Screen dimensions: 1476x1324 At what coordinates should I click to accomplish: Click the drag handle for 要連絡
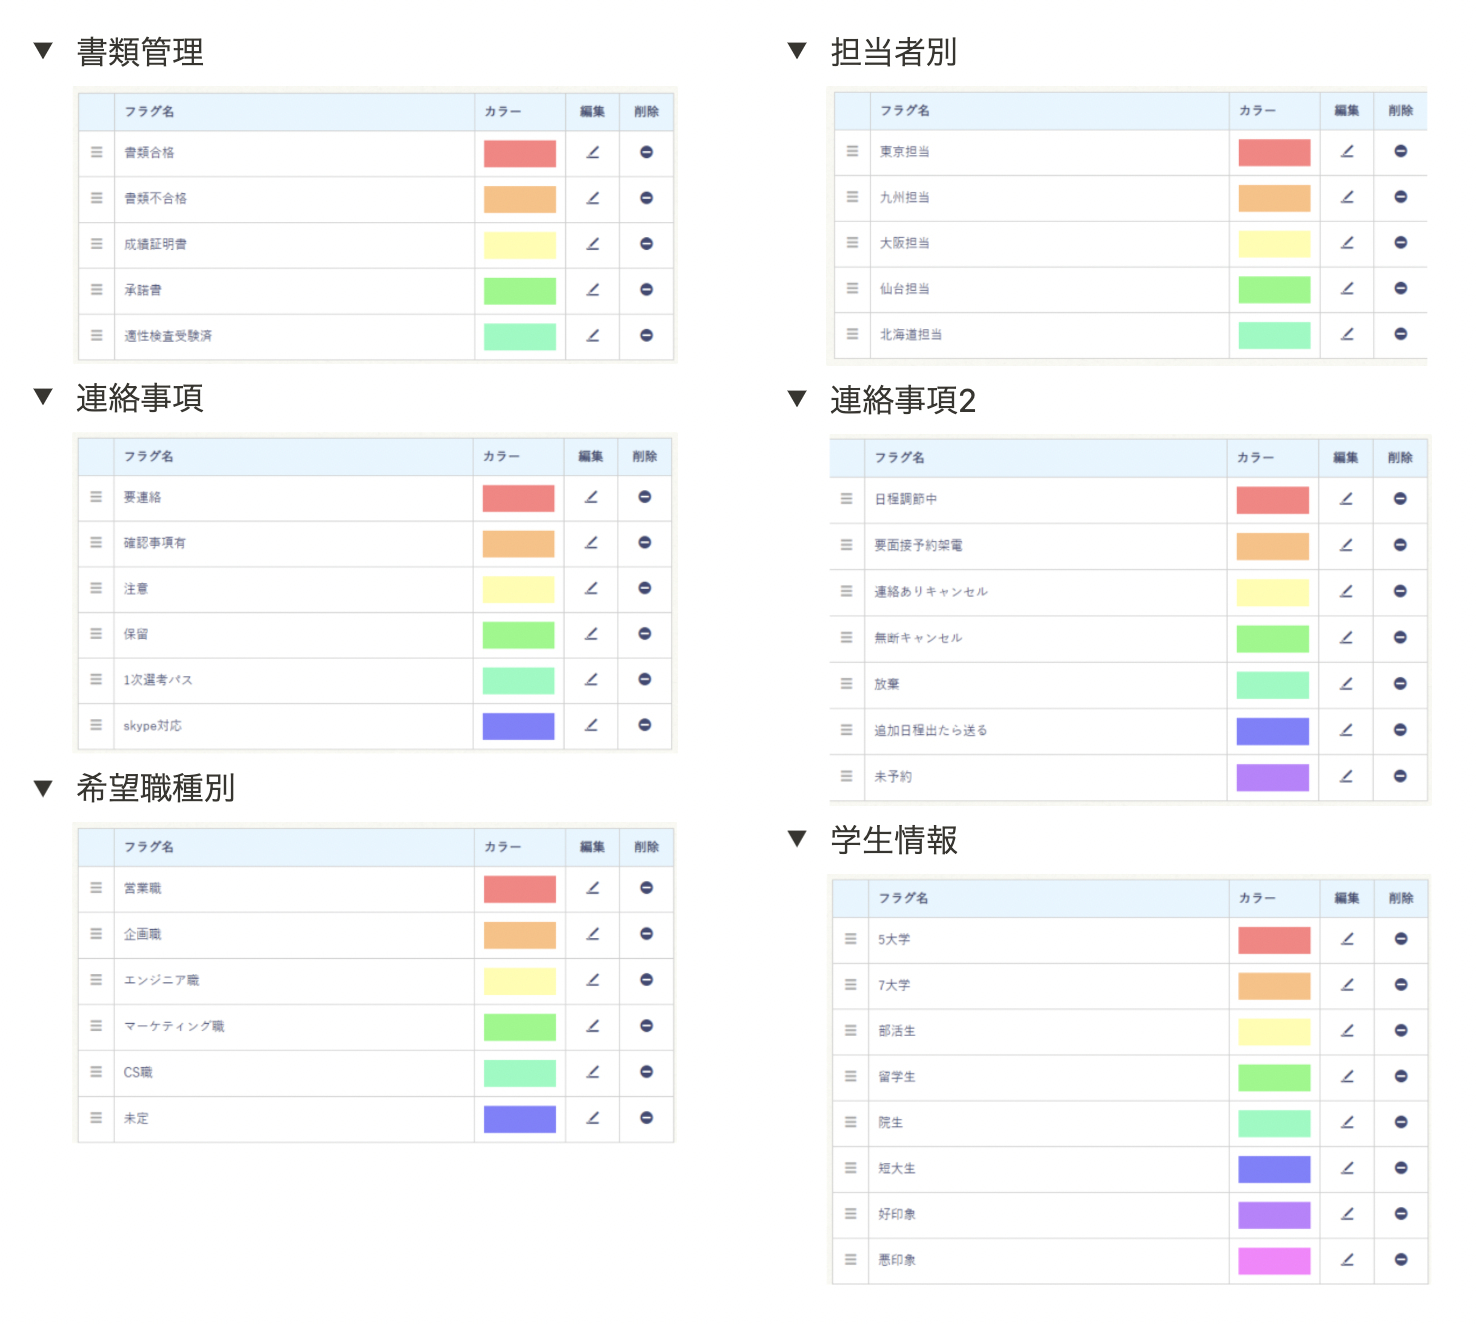96,497
